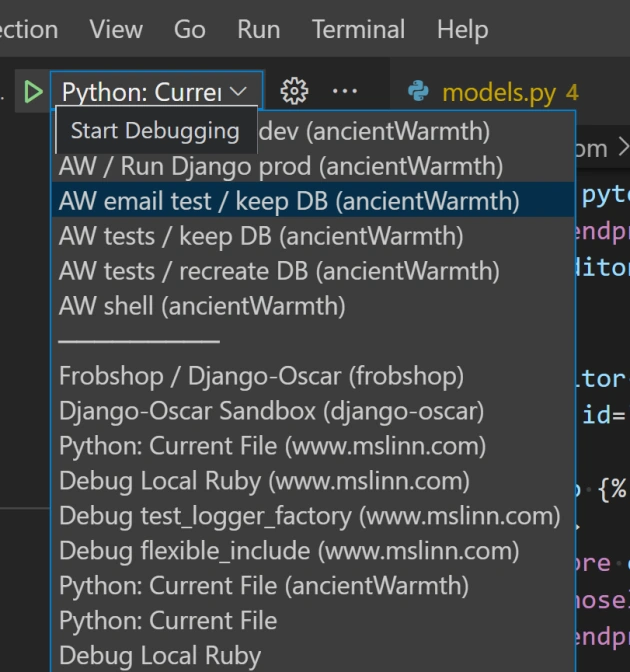Open the debug views ellipsis menu
Screen dimensions: 630x672
[345, 92]
